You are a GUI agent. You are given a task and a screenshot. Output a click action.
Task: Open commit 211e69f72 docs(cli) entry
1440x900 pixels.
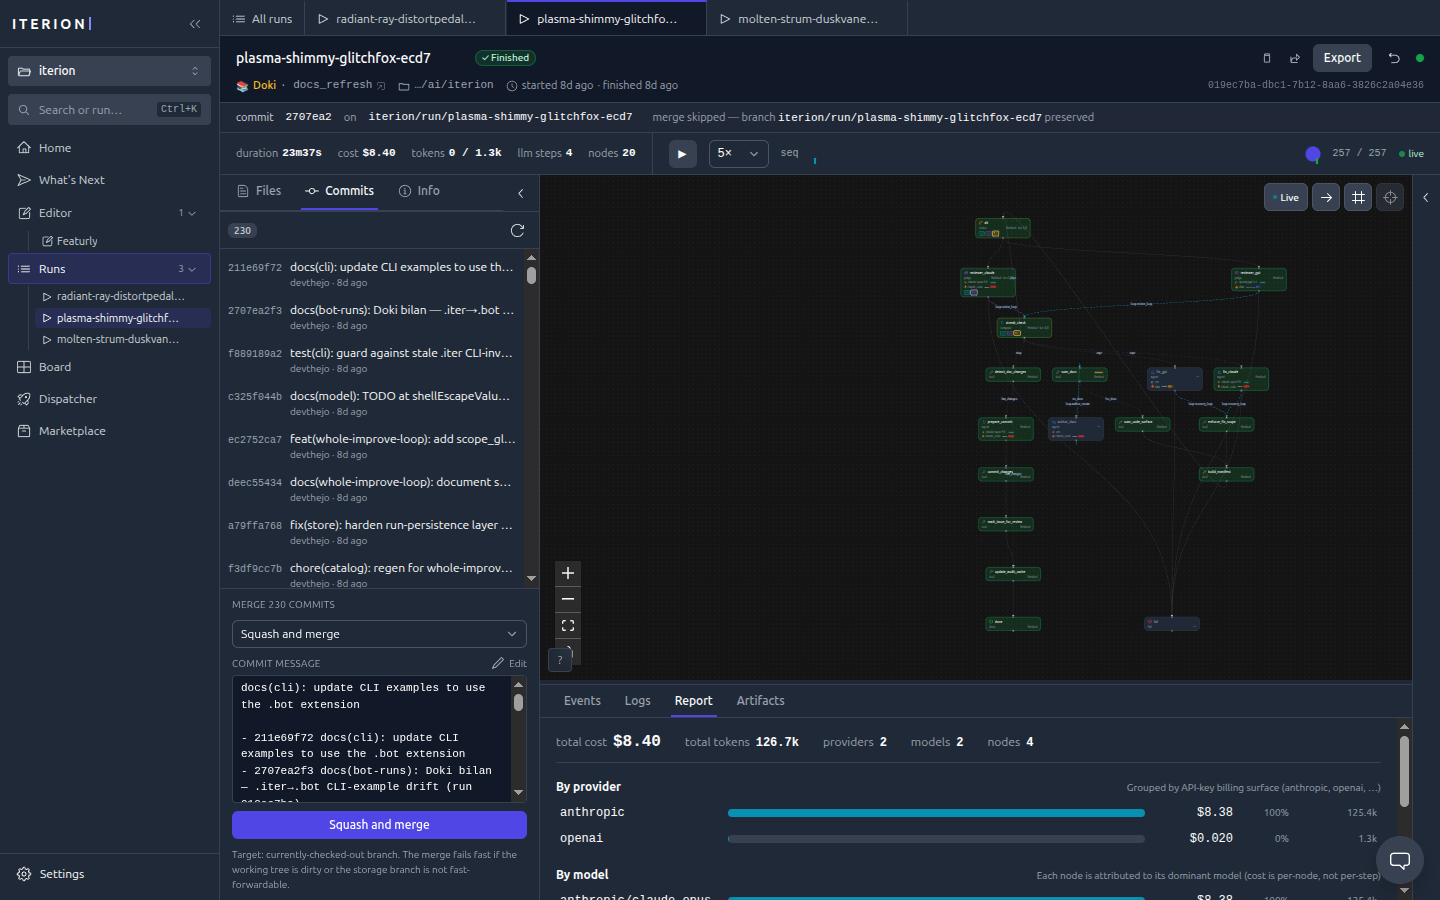pos(372,274)
